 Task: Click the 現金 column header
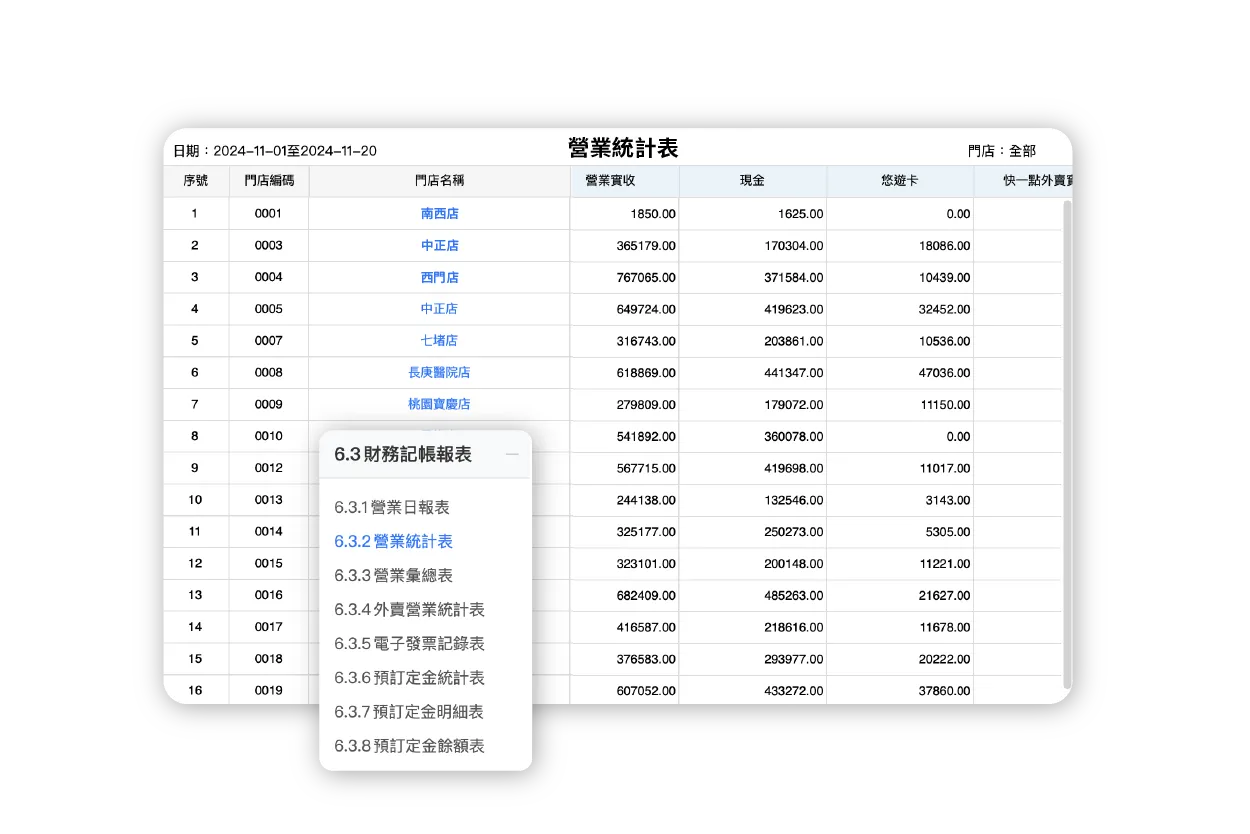pos(752,181)
